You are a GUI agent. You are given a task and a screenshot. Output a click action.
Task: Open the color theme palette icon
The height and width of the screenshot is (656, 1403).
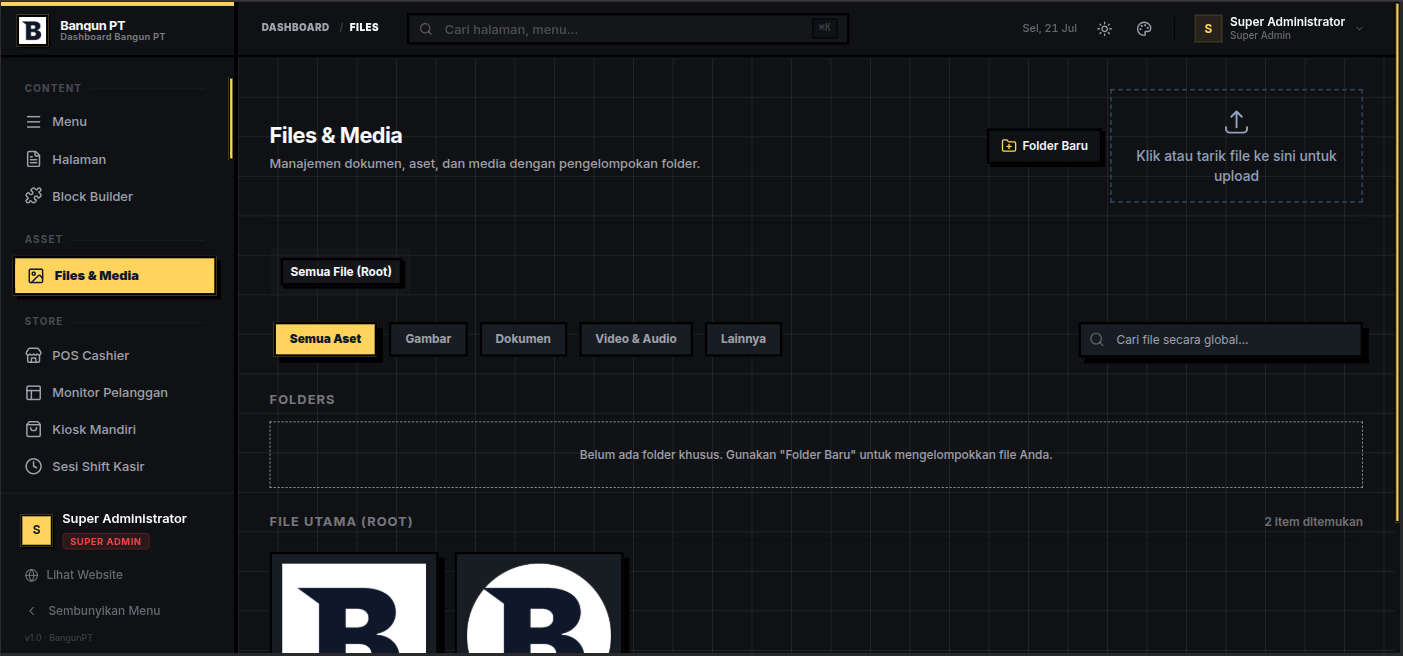[x=1144, y=29]
